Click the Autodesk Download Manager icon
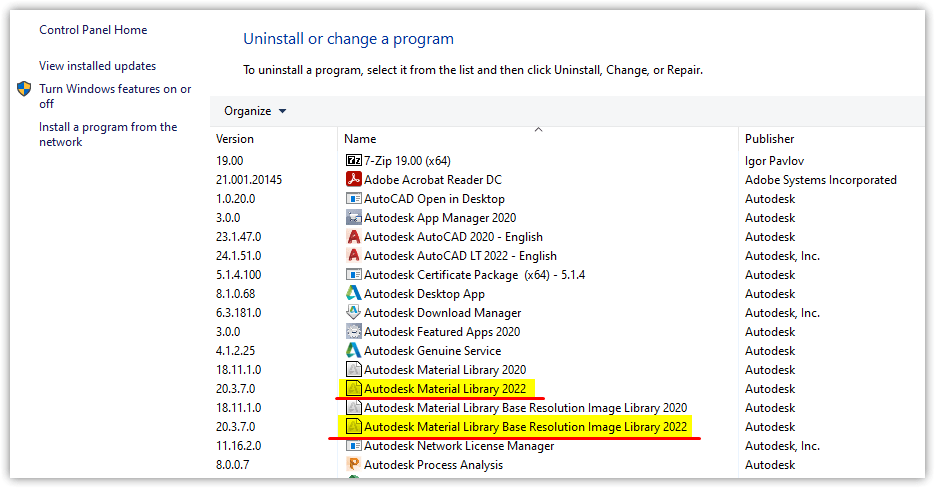 (354, 312)
